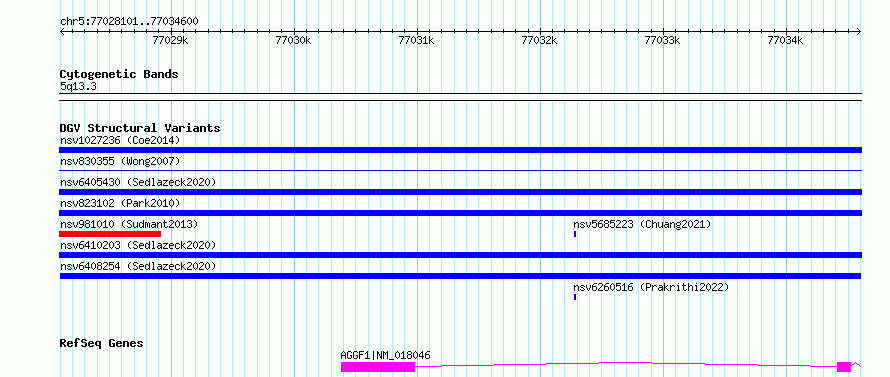Image resolution: width=890 pixels, height=377 pixels.
Task: Open the AGGF1|NM_018046 gene label
Action: coord(385,355)
